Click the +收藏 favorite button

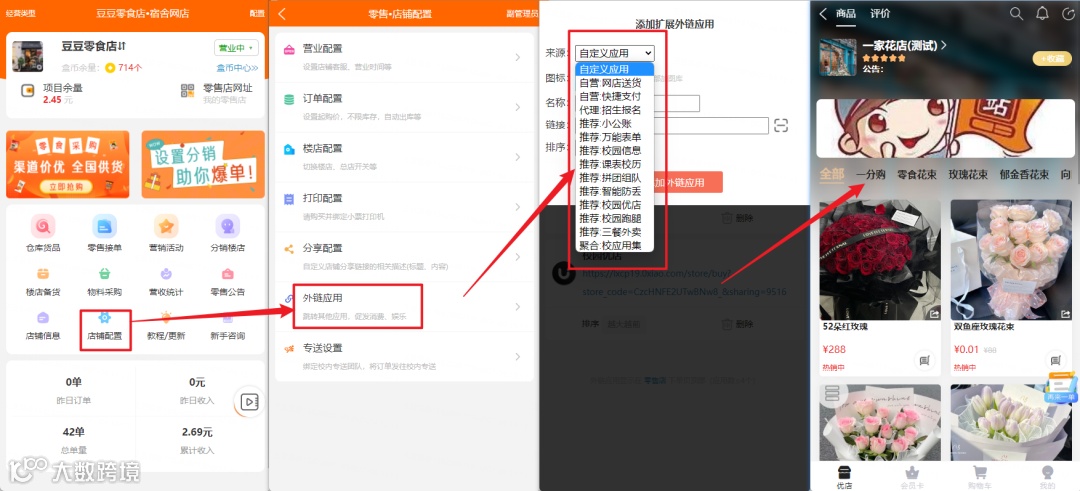(1052, 59)
